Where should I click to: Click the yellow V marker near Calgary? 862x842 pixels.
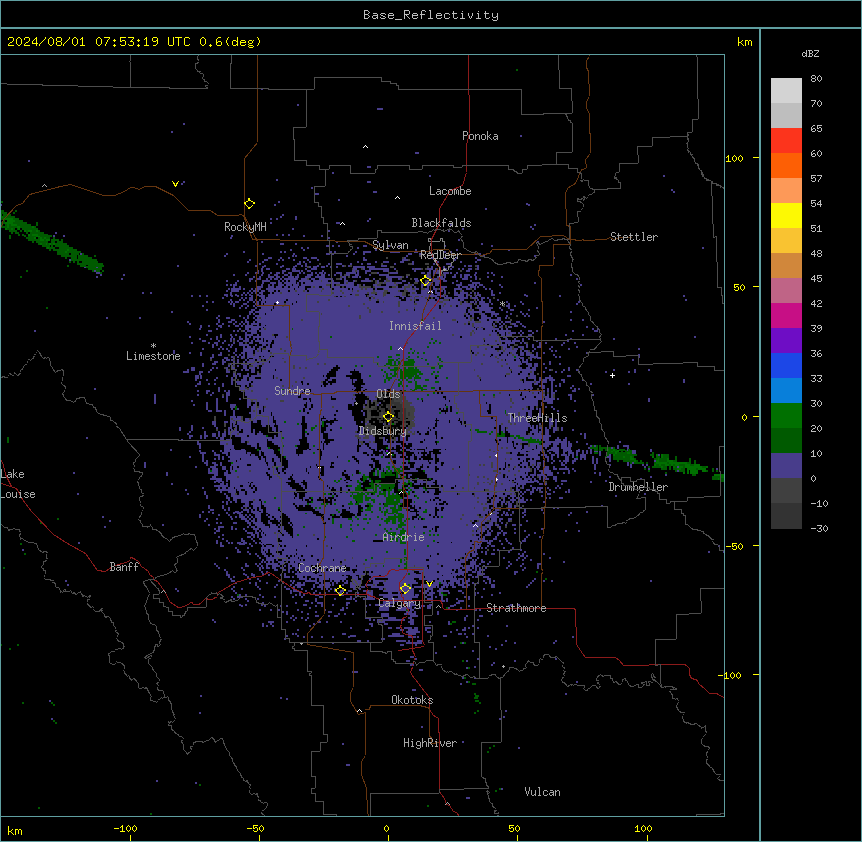coord(429,584)
